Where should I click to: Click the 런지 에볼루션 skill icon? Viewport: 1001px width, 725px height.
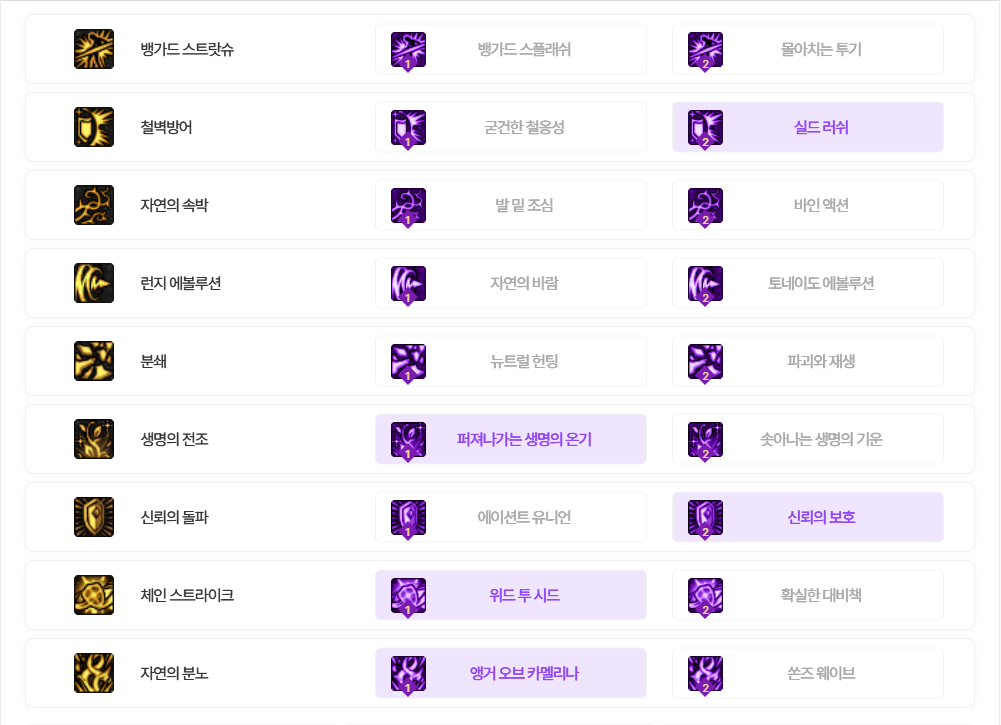pyautogui.click(x=94, y=283)
